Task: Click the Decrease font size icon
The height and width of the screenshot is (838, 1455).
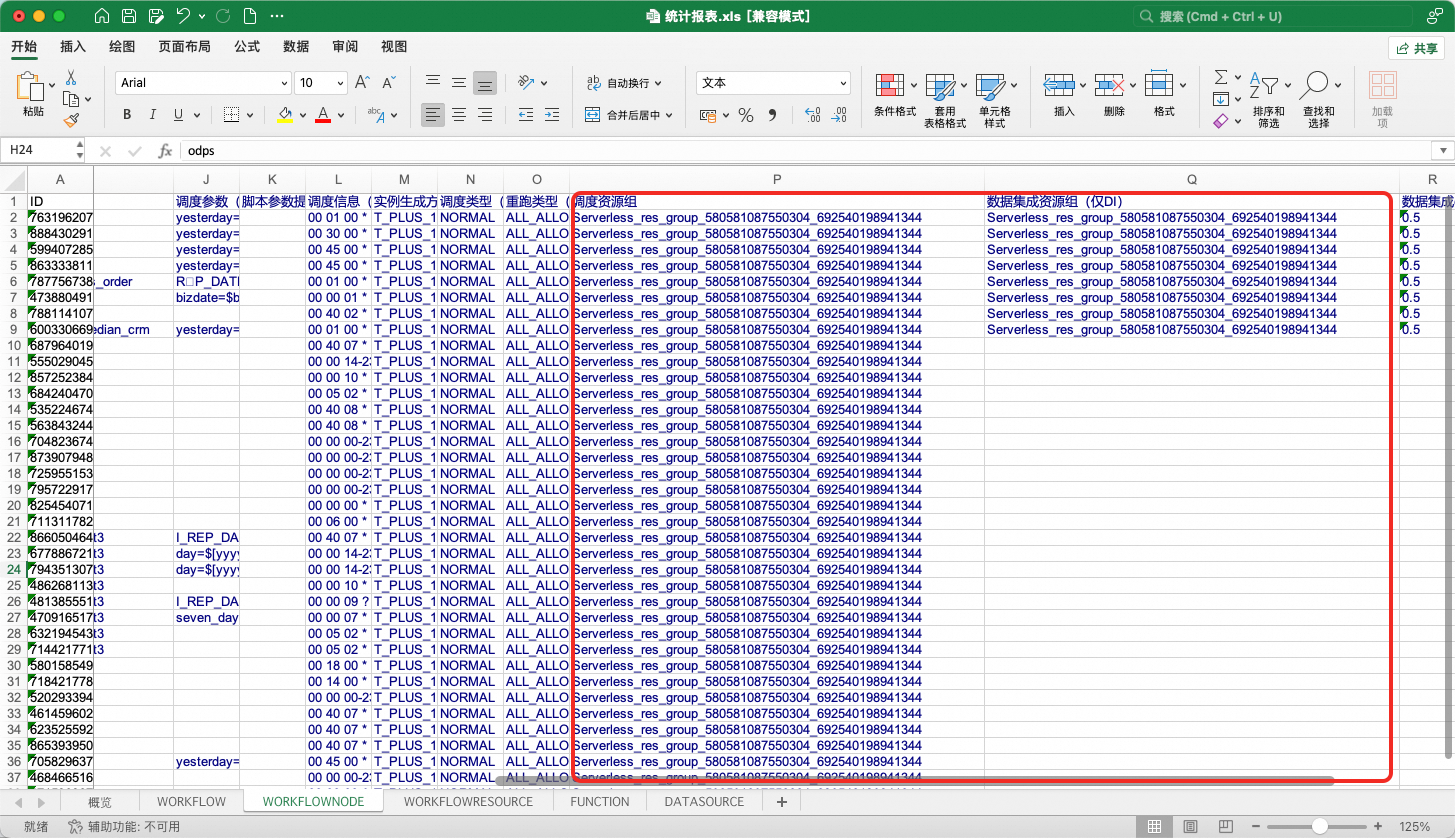Action: tap(388, 83)
